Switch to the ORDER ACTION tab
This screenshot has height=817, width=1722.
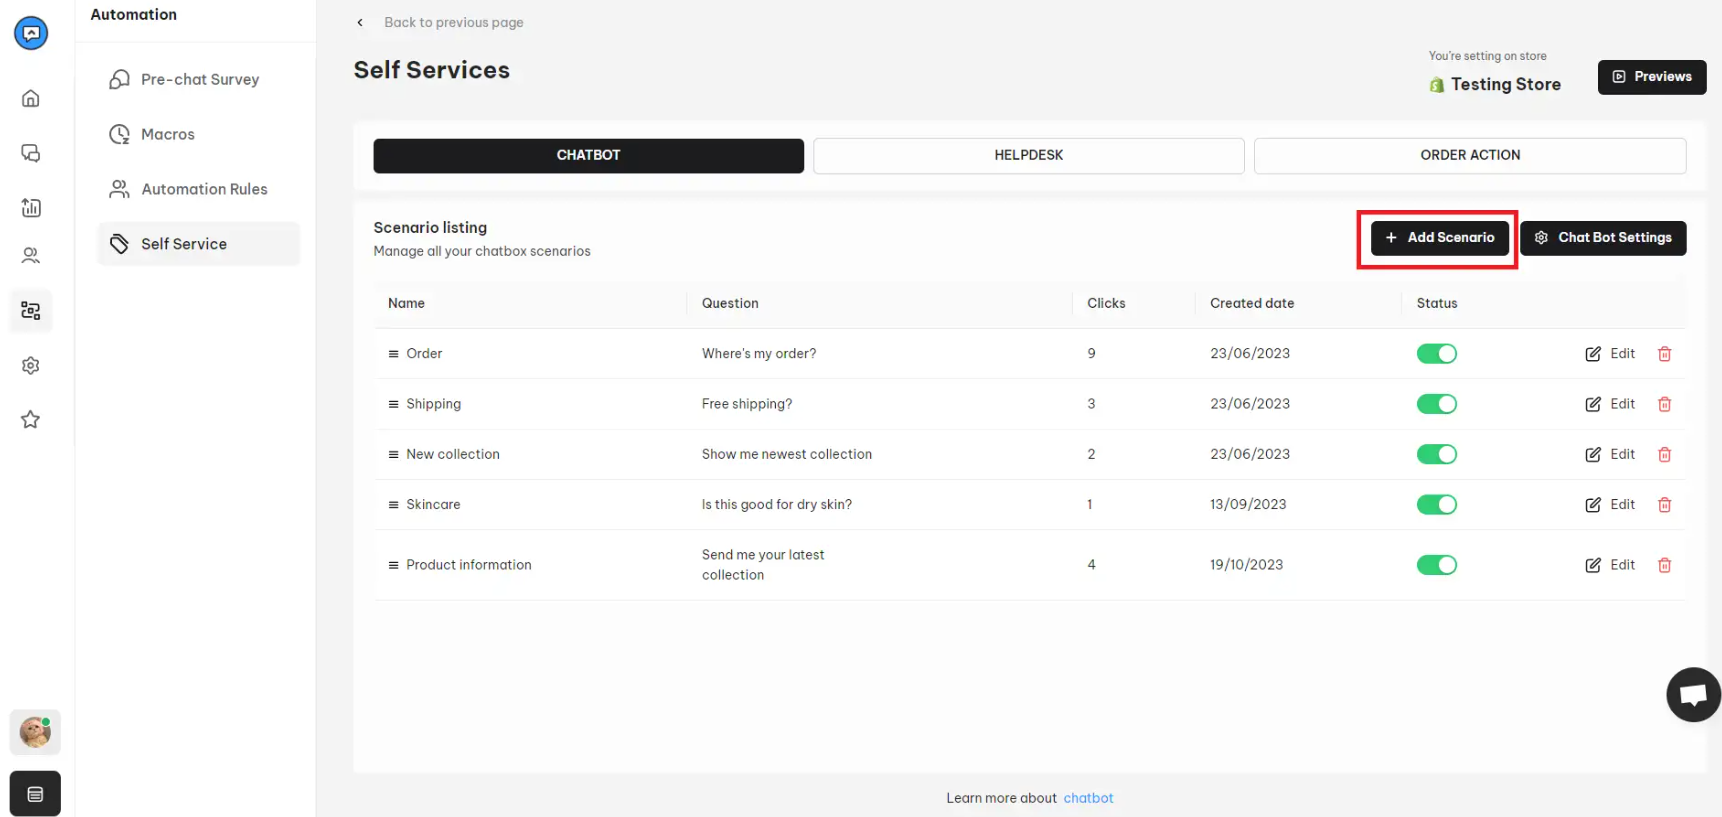click(1469, 155)
